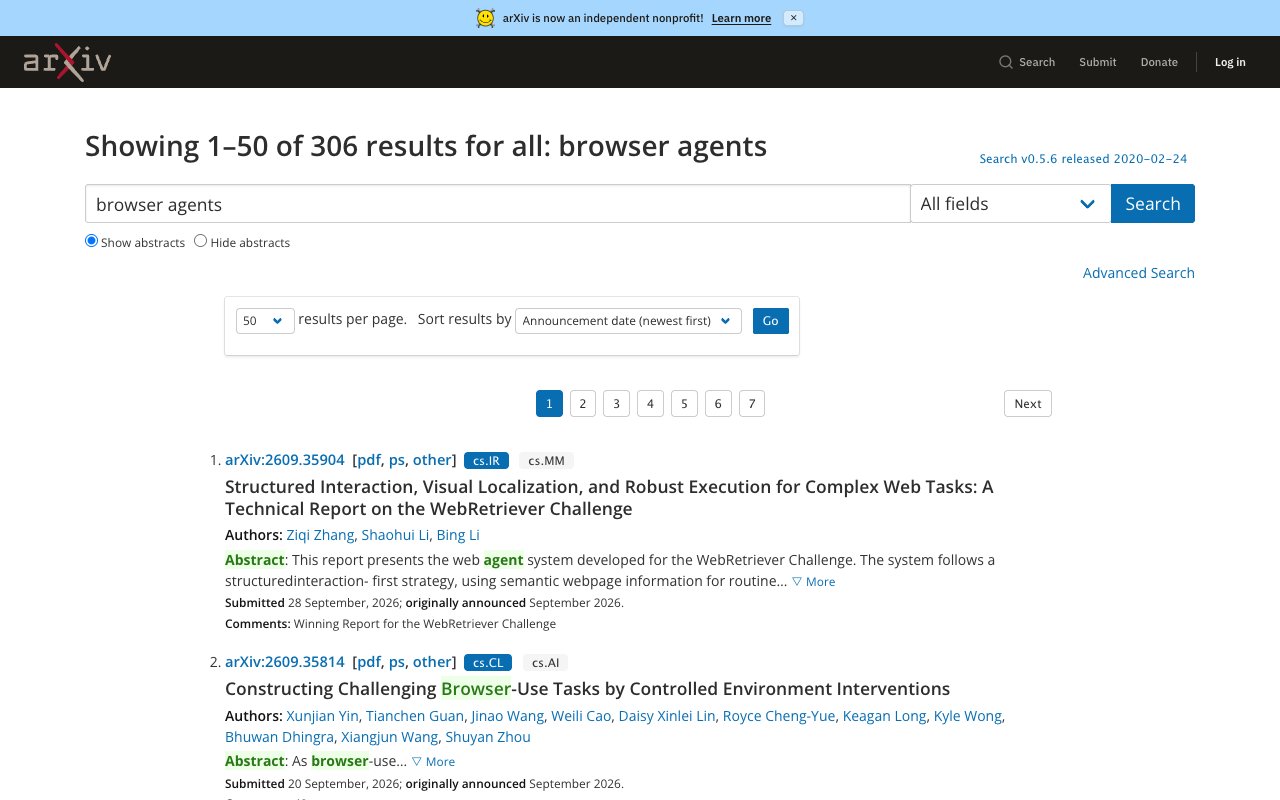Screen dimensions: 1280x800
Task: Open the Sort results by dropdown
Action: [628, 321]
